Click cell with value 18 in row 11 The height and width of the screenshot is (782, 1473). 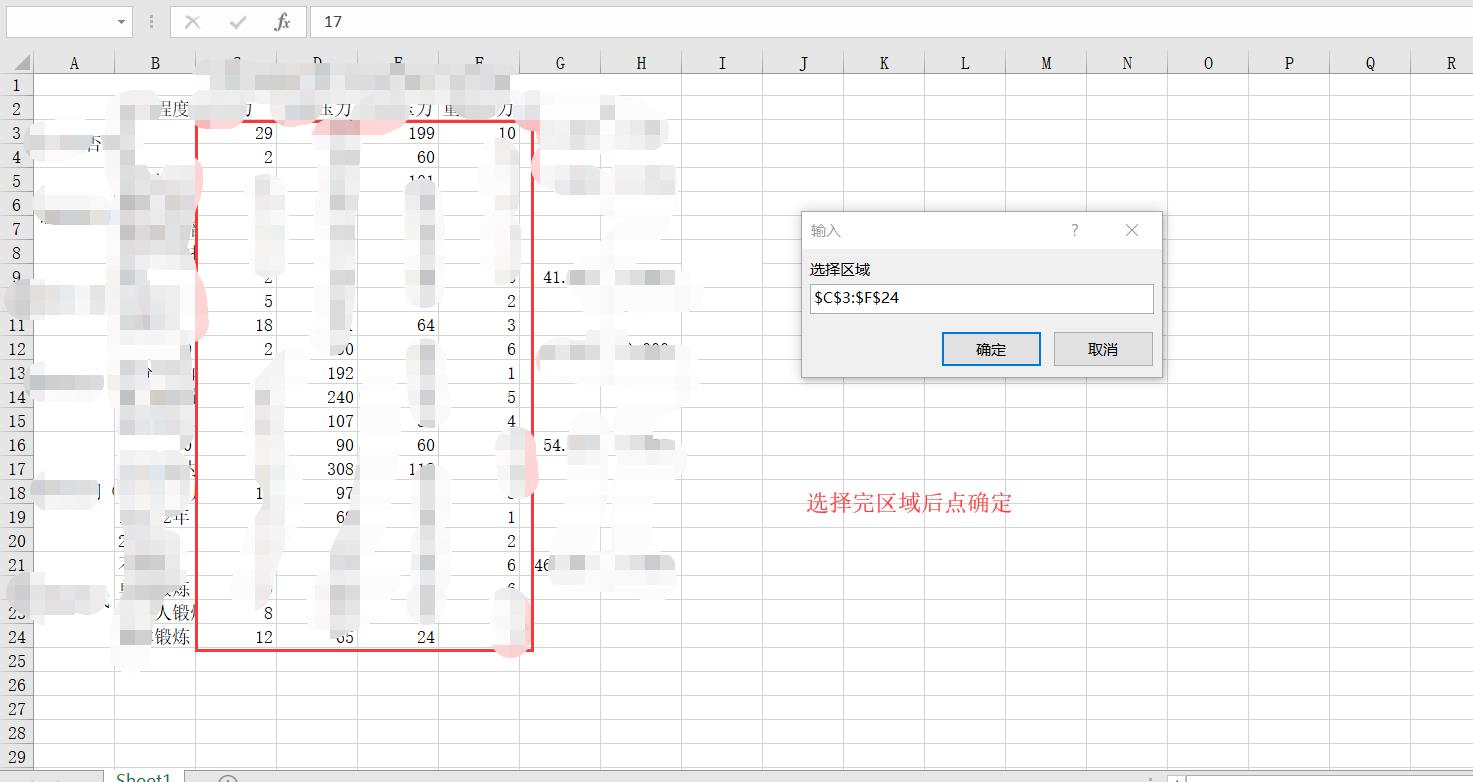click(x=236, y=325)
